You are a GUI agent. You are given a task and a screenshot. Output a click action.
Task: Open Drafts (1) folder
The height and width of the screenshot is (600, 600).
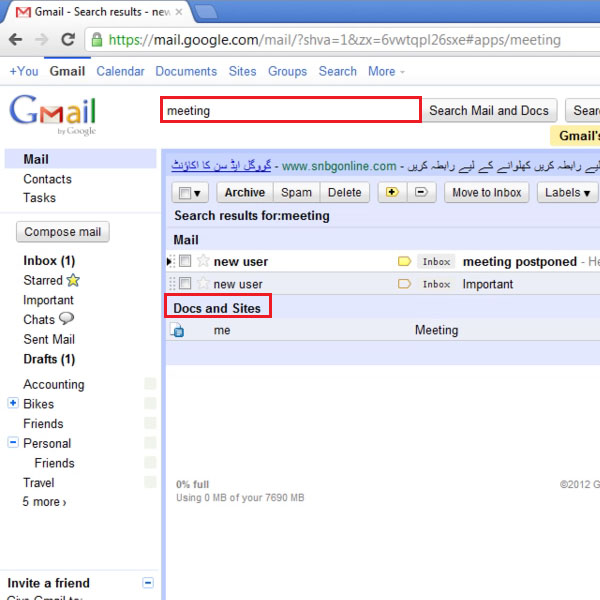[49, 359]
